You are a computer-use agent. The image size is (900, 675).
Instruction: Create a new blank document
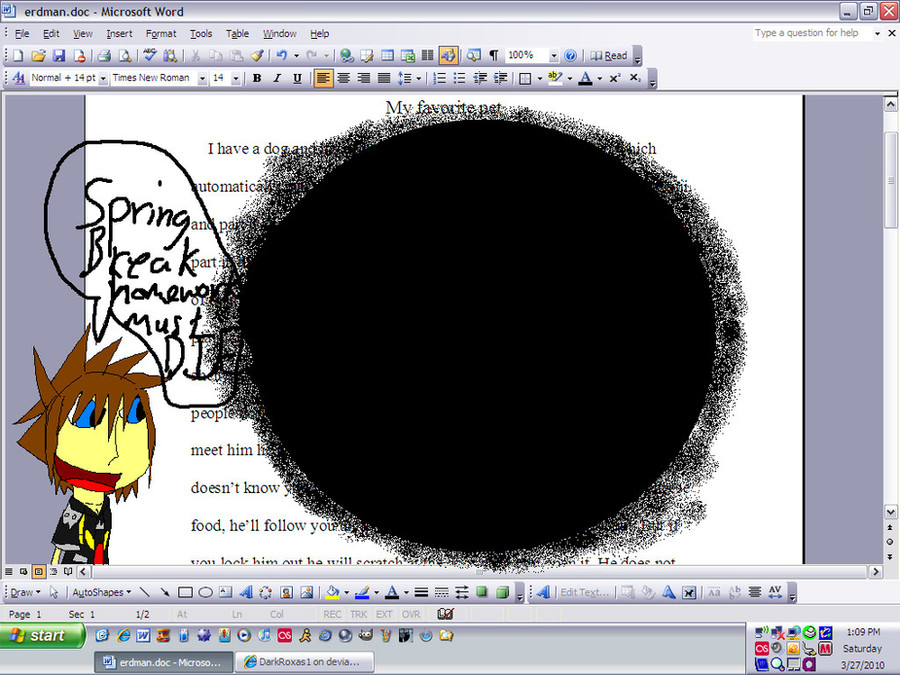[18, 56]
